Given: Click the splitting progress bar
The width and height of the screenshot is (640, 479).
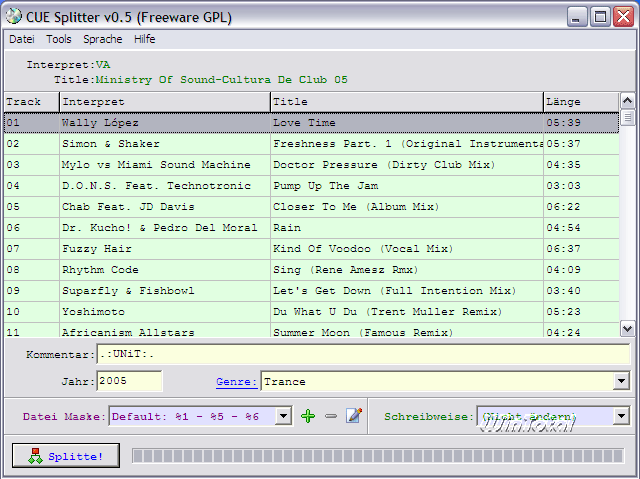Looking at the screenshot, I should (x=378, y=456).
